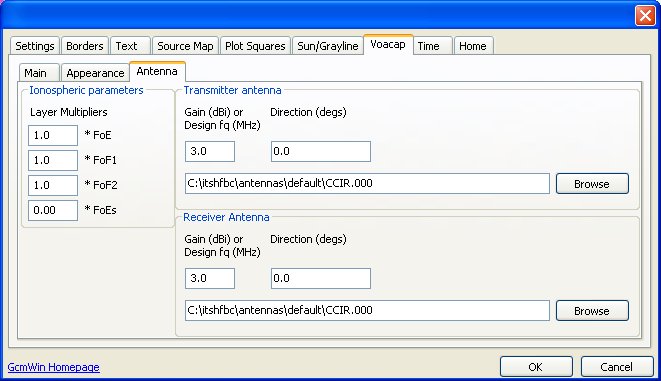
Task: Open the GcmWin Homepage link
Action: click(x=54, y=367)
